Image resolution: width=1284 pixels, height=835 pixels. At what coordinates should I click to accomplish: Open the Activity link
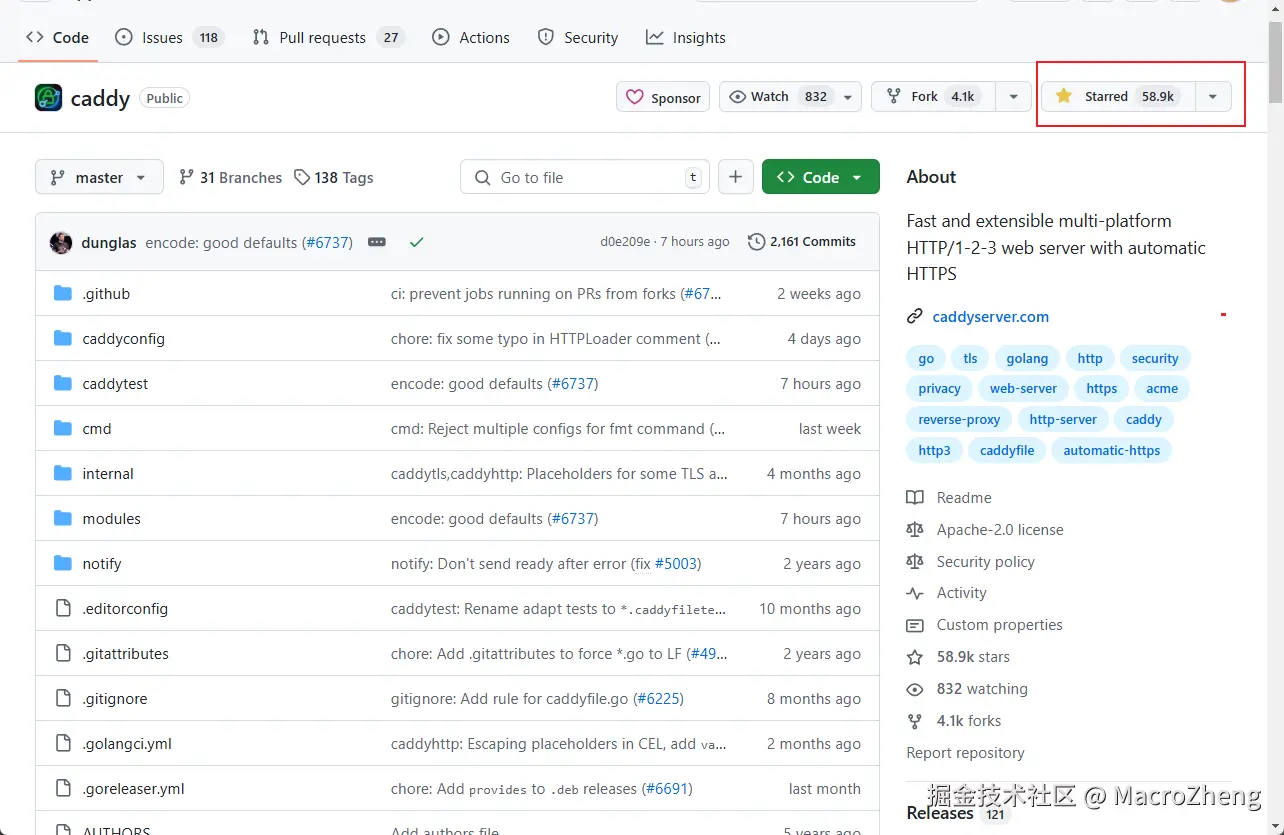[x=946, y=593]
